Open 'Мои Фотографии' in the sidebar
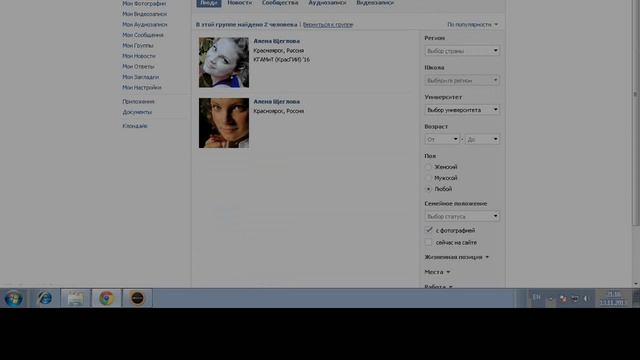Viewport: 640px width, 360px height. (144, 4)
